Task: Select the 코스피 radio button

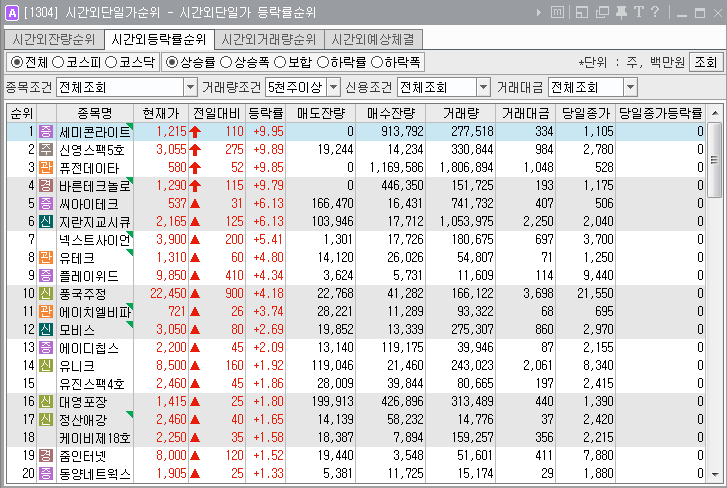Action: click(57, 62)
